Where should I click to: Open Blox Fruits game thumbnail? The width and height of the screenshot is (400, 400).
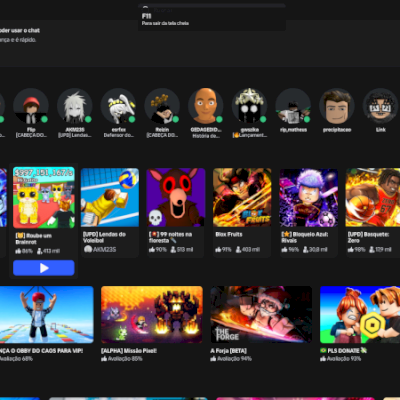(242, 198)
